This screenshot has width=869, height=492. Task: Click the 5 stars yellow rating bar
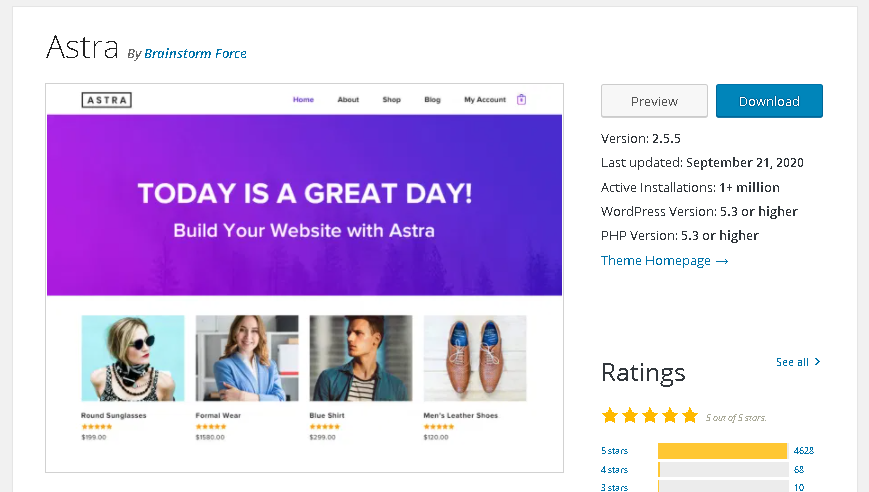point(722,450)
